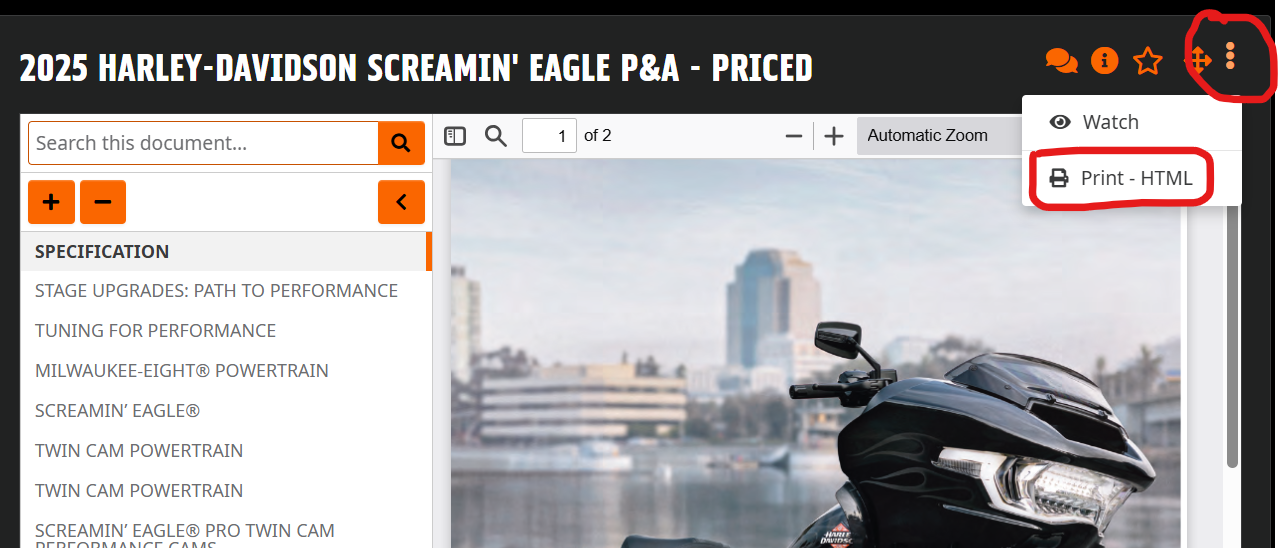Click the orange search magnifier button
Screen dimensions: 1279x548
(x=401, y=143)
